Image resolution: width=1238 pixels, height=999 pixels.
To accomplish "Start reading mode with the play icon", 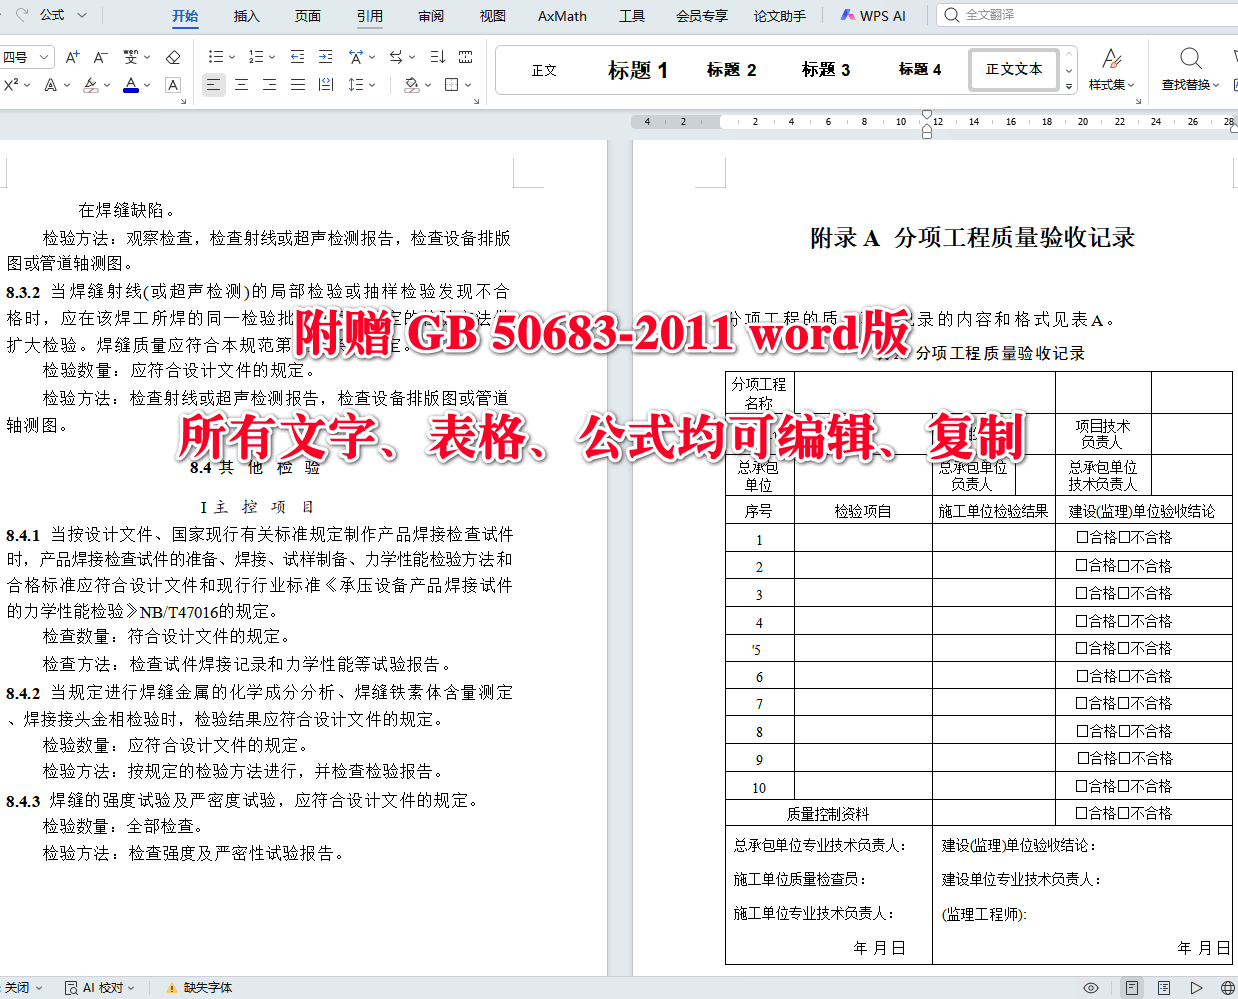I will coord(1196,988).
